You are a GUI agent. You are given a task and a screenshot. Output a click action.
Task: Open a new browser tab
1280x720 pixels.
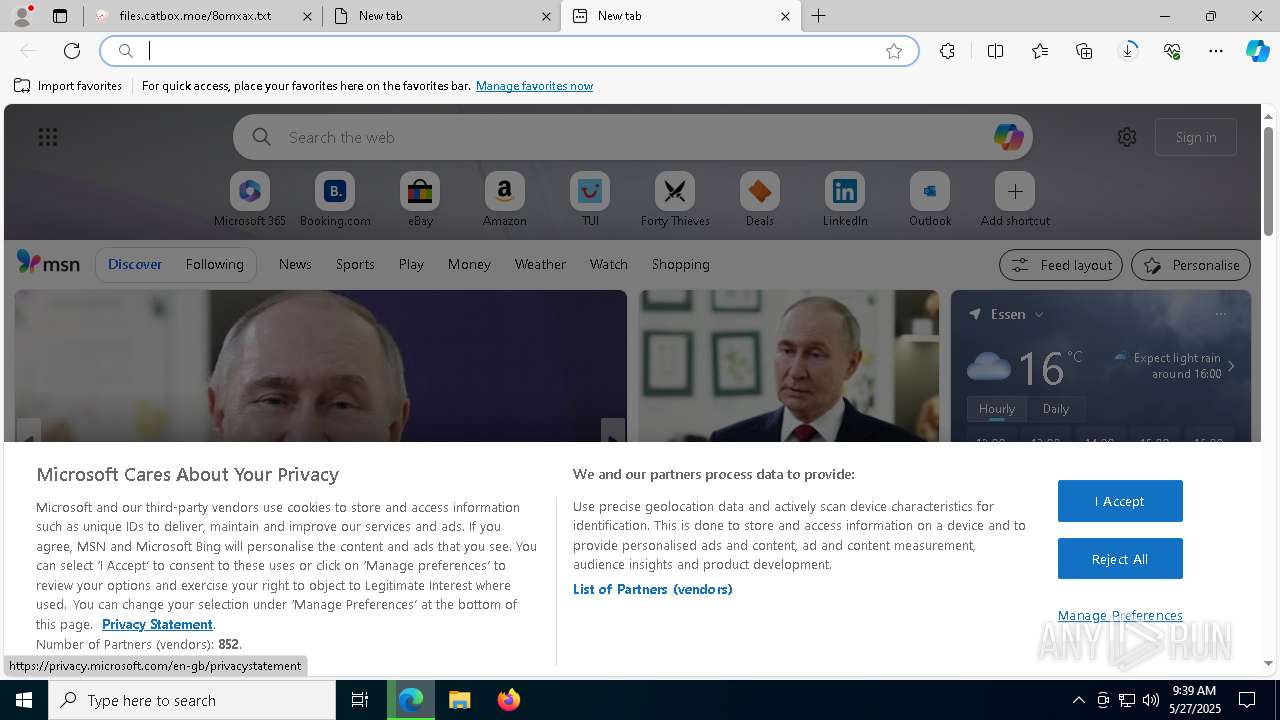tap(819, 16)
